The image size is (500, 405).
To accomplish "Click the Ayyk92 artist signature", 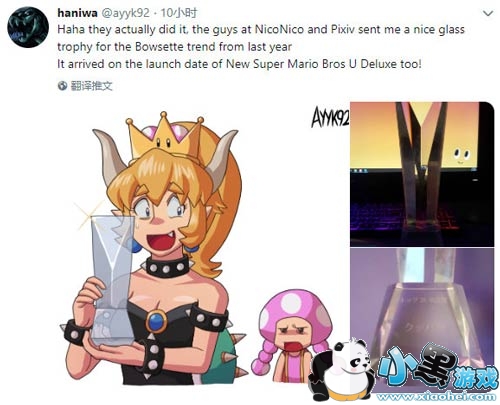I will (x=330, y=117).
